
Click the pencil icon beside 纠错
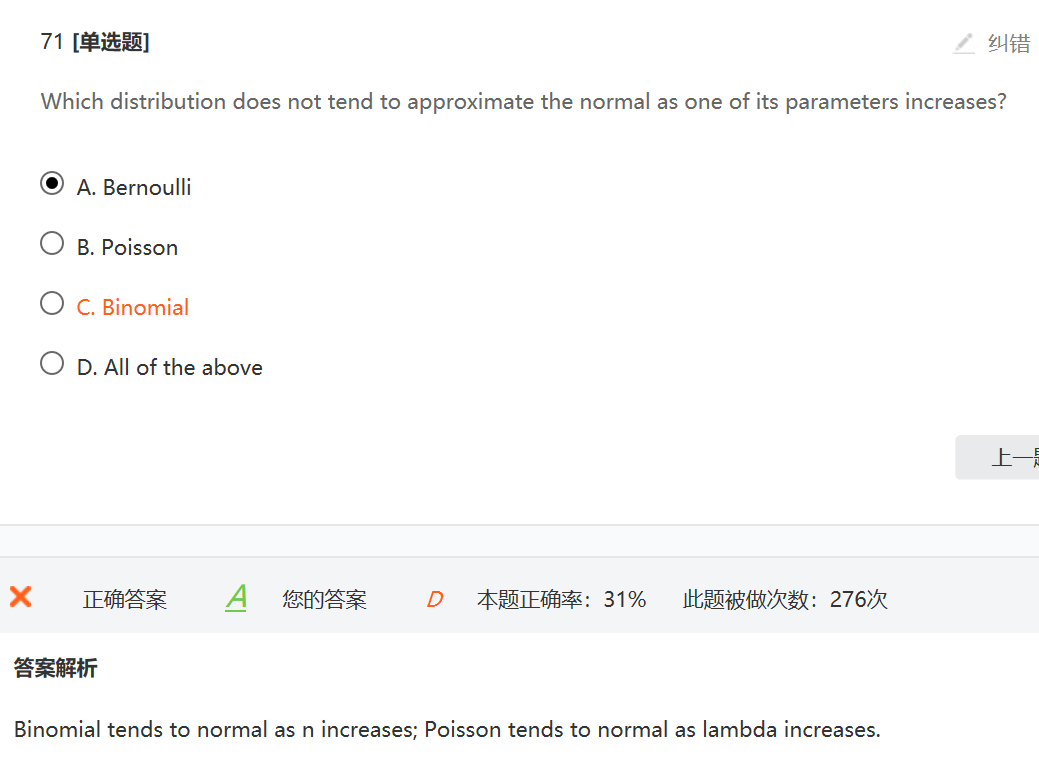(x=964, y=43)
